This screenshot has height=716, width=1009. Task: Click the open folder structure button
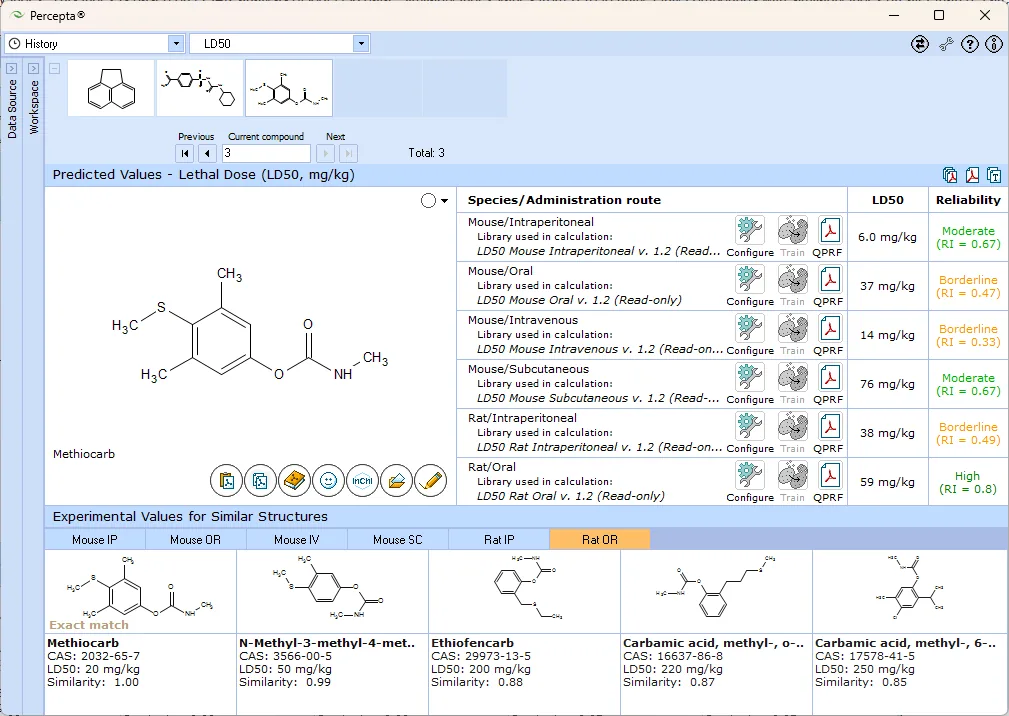[396, 481]
